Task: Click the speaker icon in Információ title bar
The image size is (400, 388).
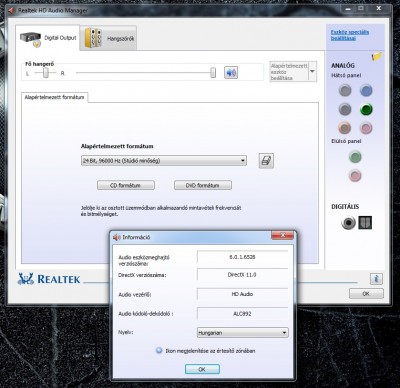Action: [117, 237]
